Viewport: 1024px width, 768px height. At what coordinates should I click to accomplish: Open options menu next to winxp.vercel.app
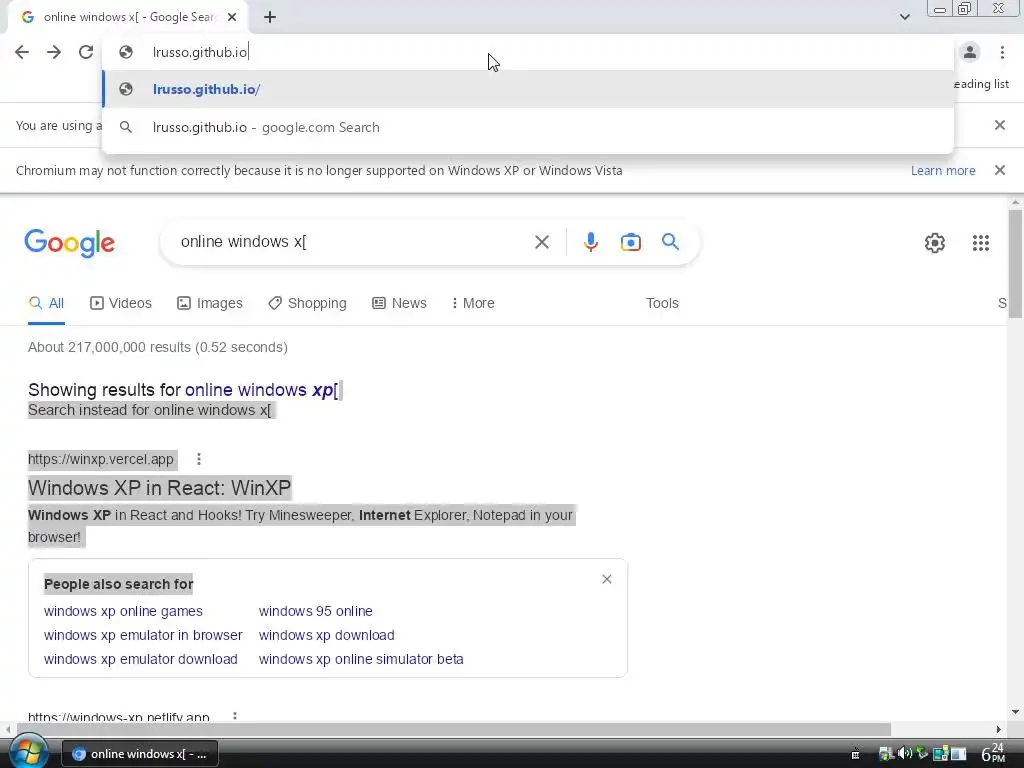pos(199,459)
